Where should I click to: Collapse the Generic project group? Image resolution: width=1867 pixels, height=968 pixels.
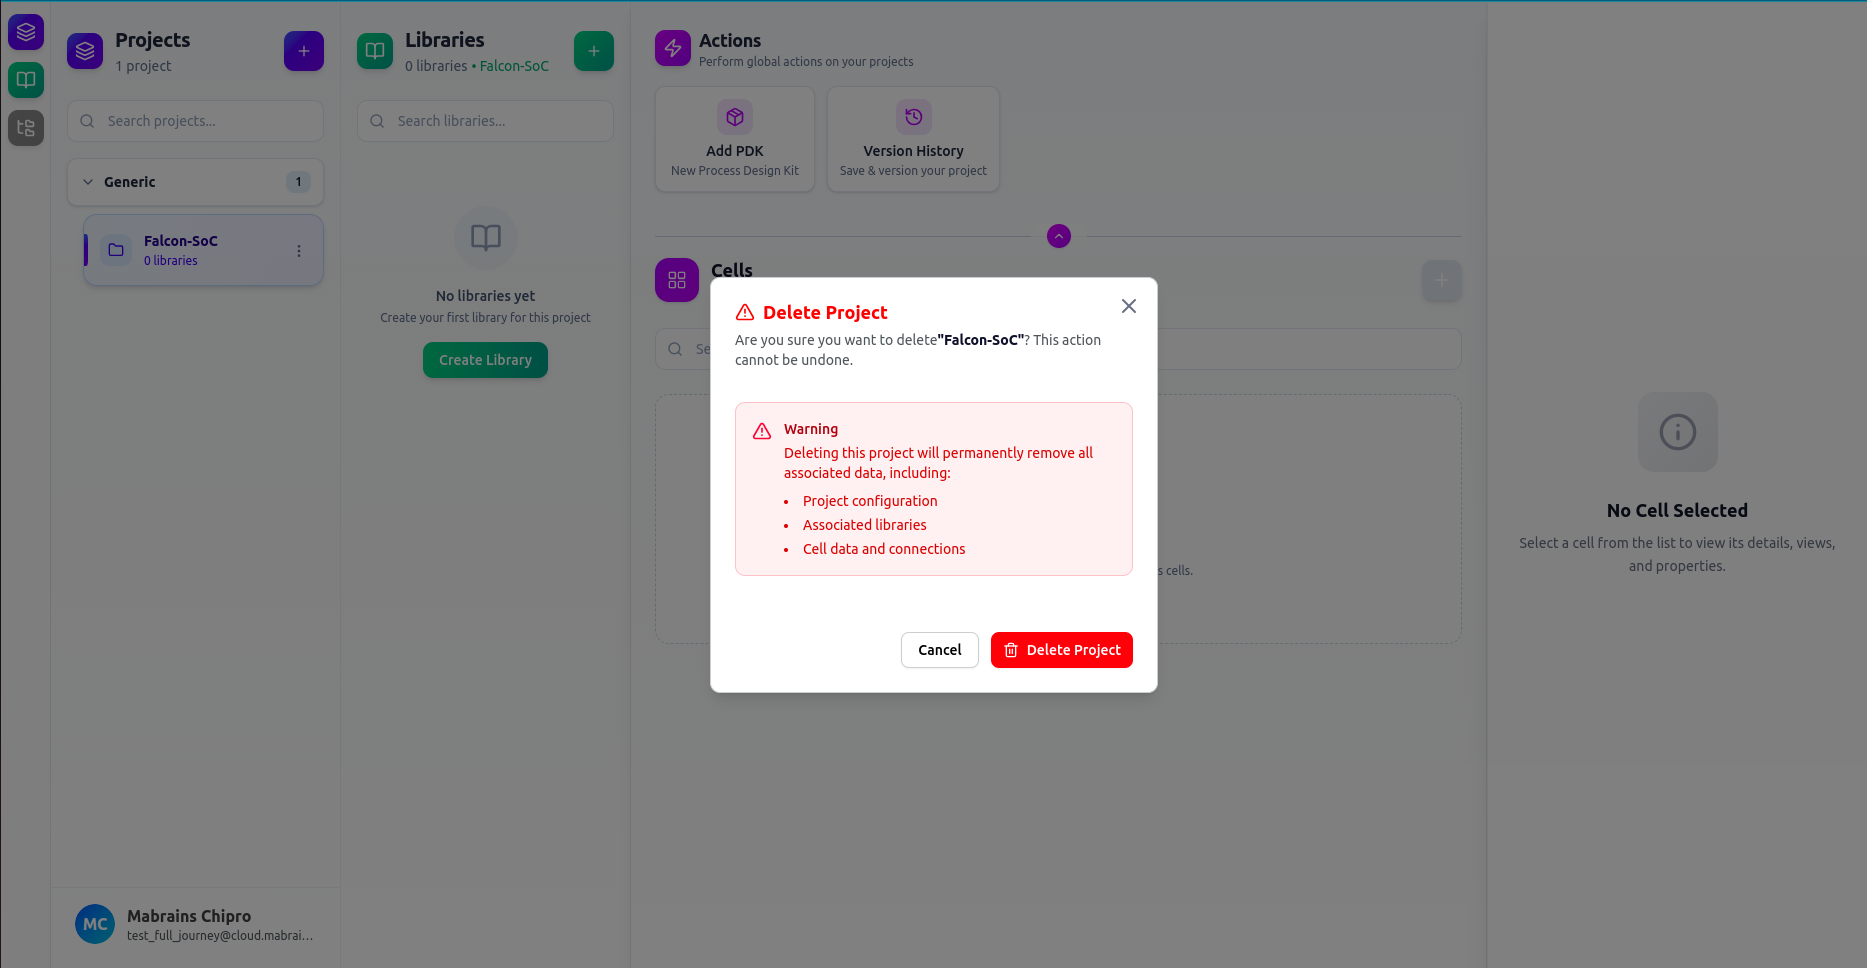tap(88, 182)
